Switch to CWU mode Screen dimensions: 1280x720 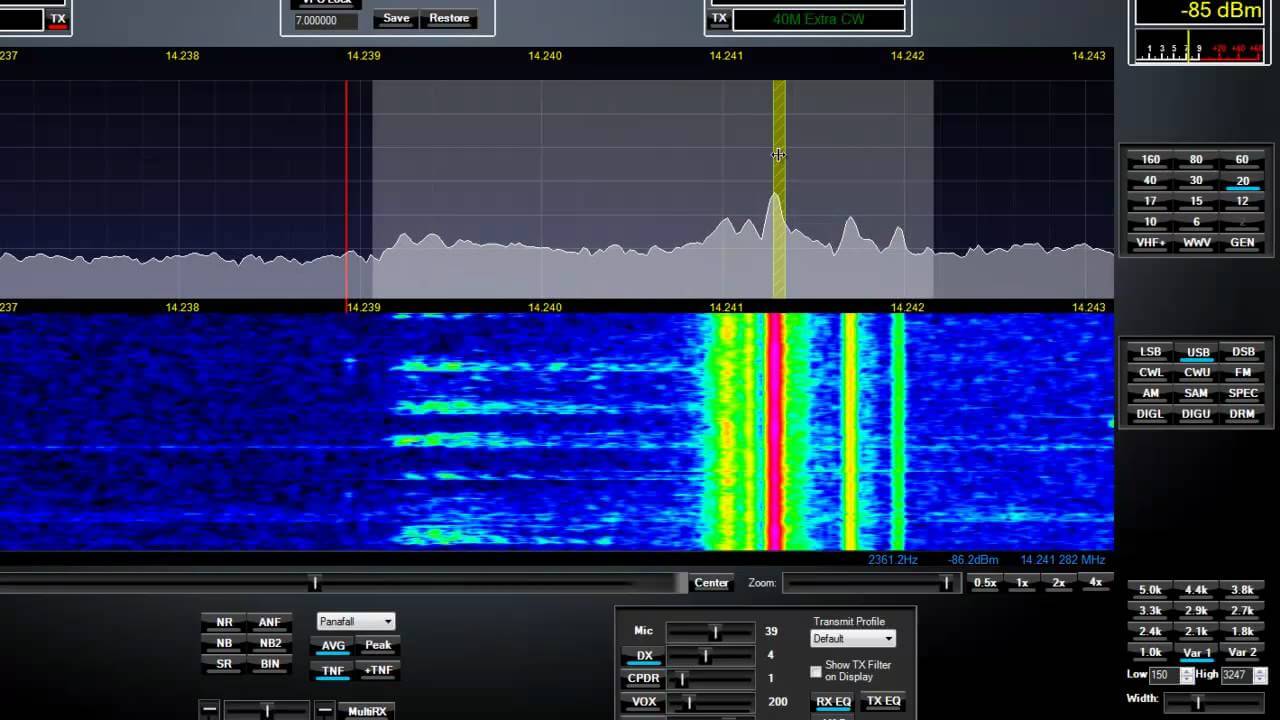pyautogui.click(x=1196, y=372)
